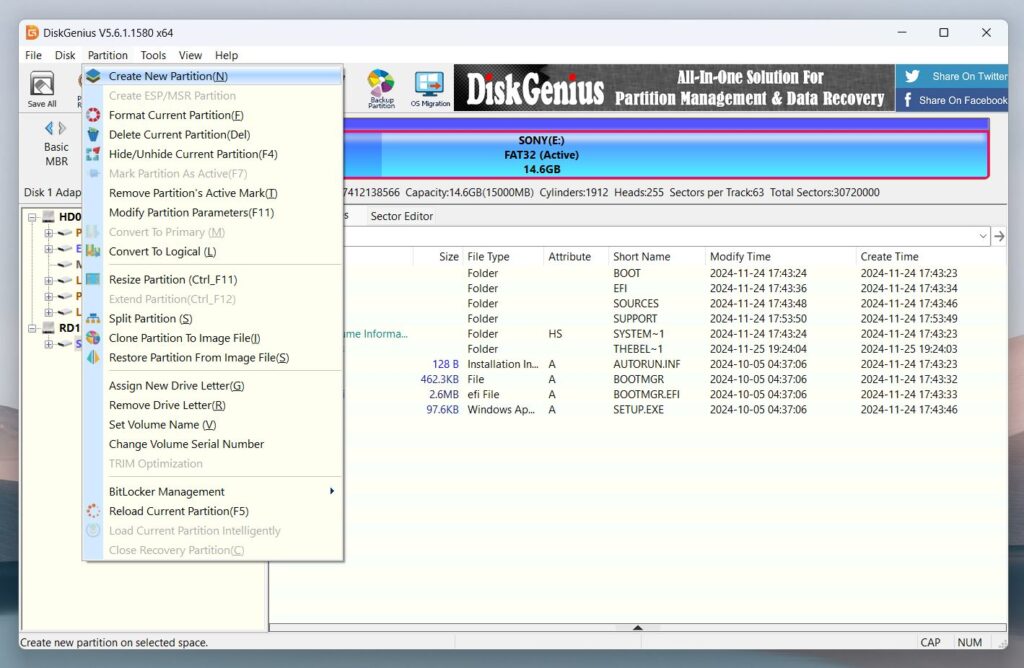Toggle the CAP indicator in status bar
Screen dimensions: 1024x668
pyautogui.click(x=931, y=642)
